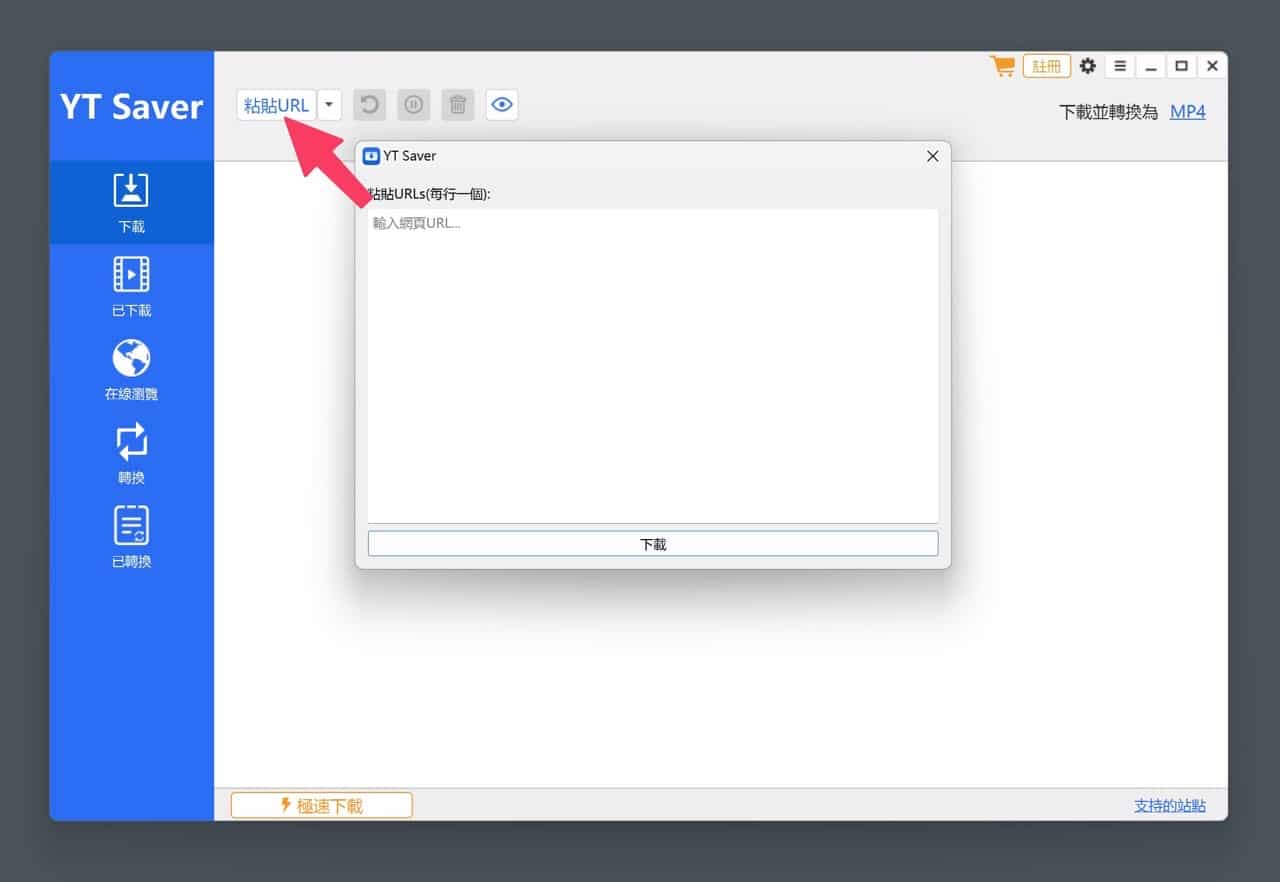Click the 粘貼URLs(每行一個) label in dialog
The height and width of the screenshot is (882, 1280).
430,194
